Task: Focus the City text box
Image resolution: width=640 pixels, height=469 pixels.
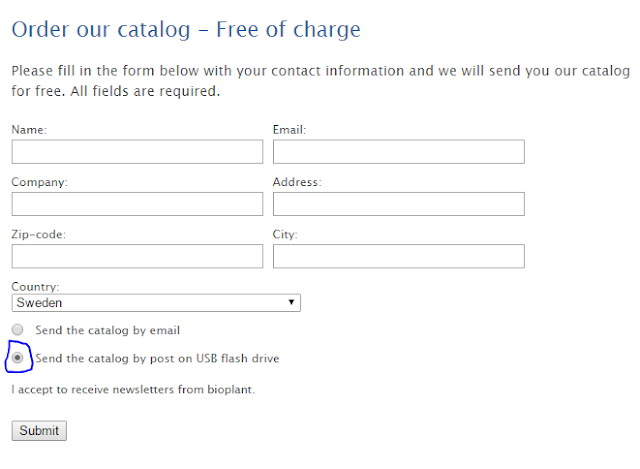Action: pyautogui.click(x=399, y=256)
